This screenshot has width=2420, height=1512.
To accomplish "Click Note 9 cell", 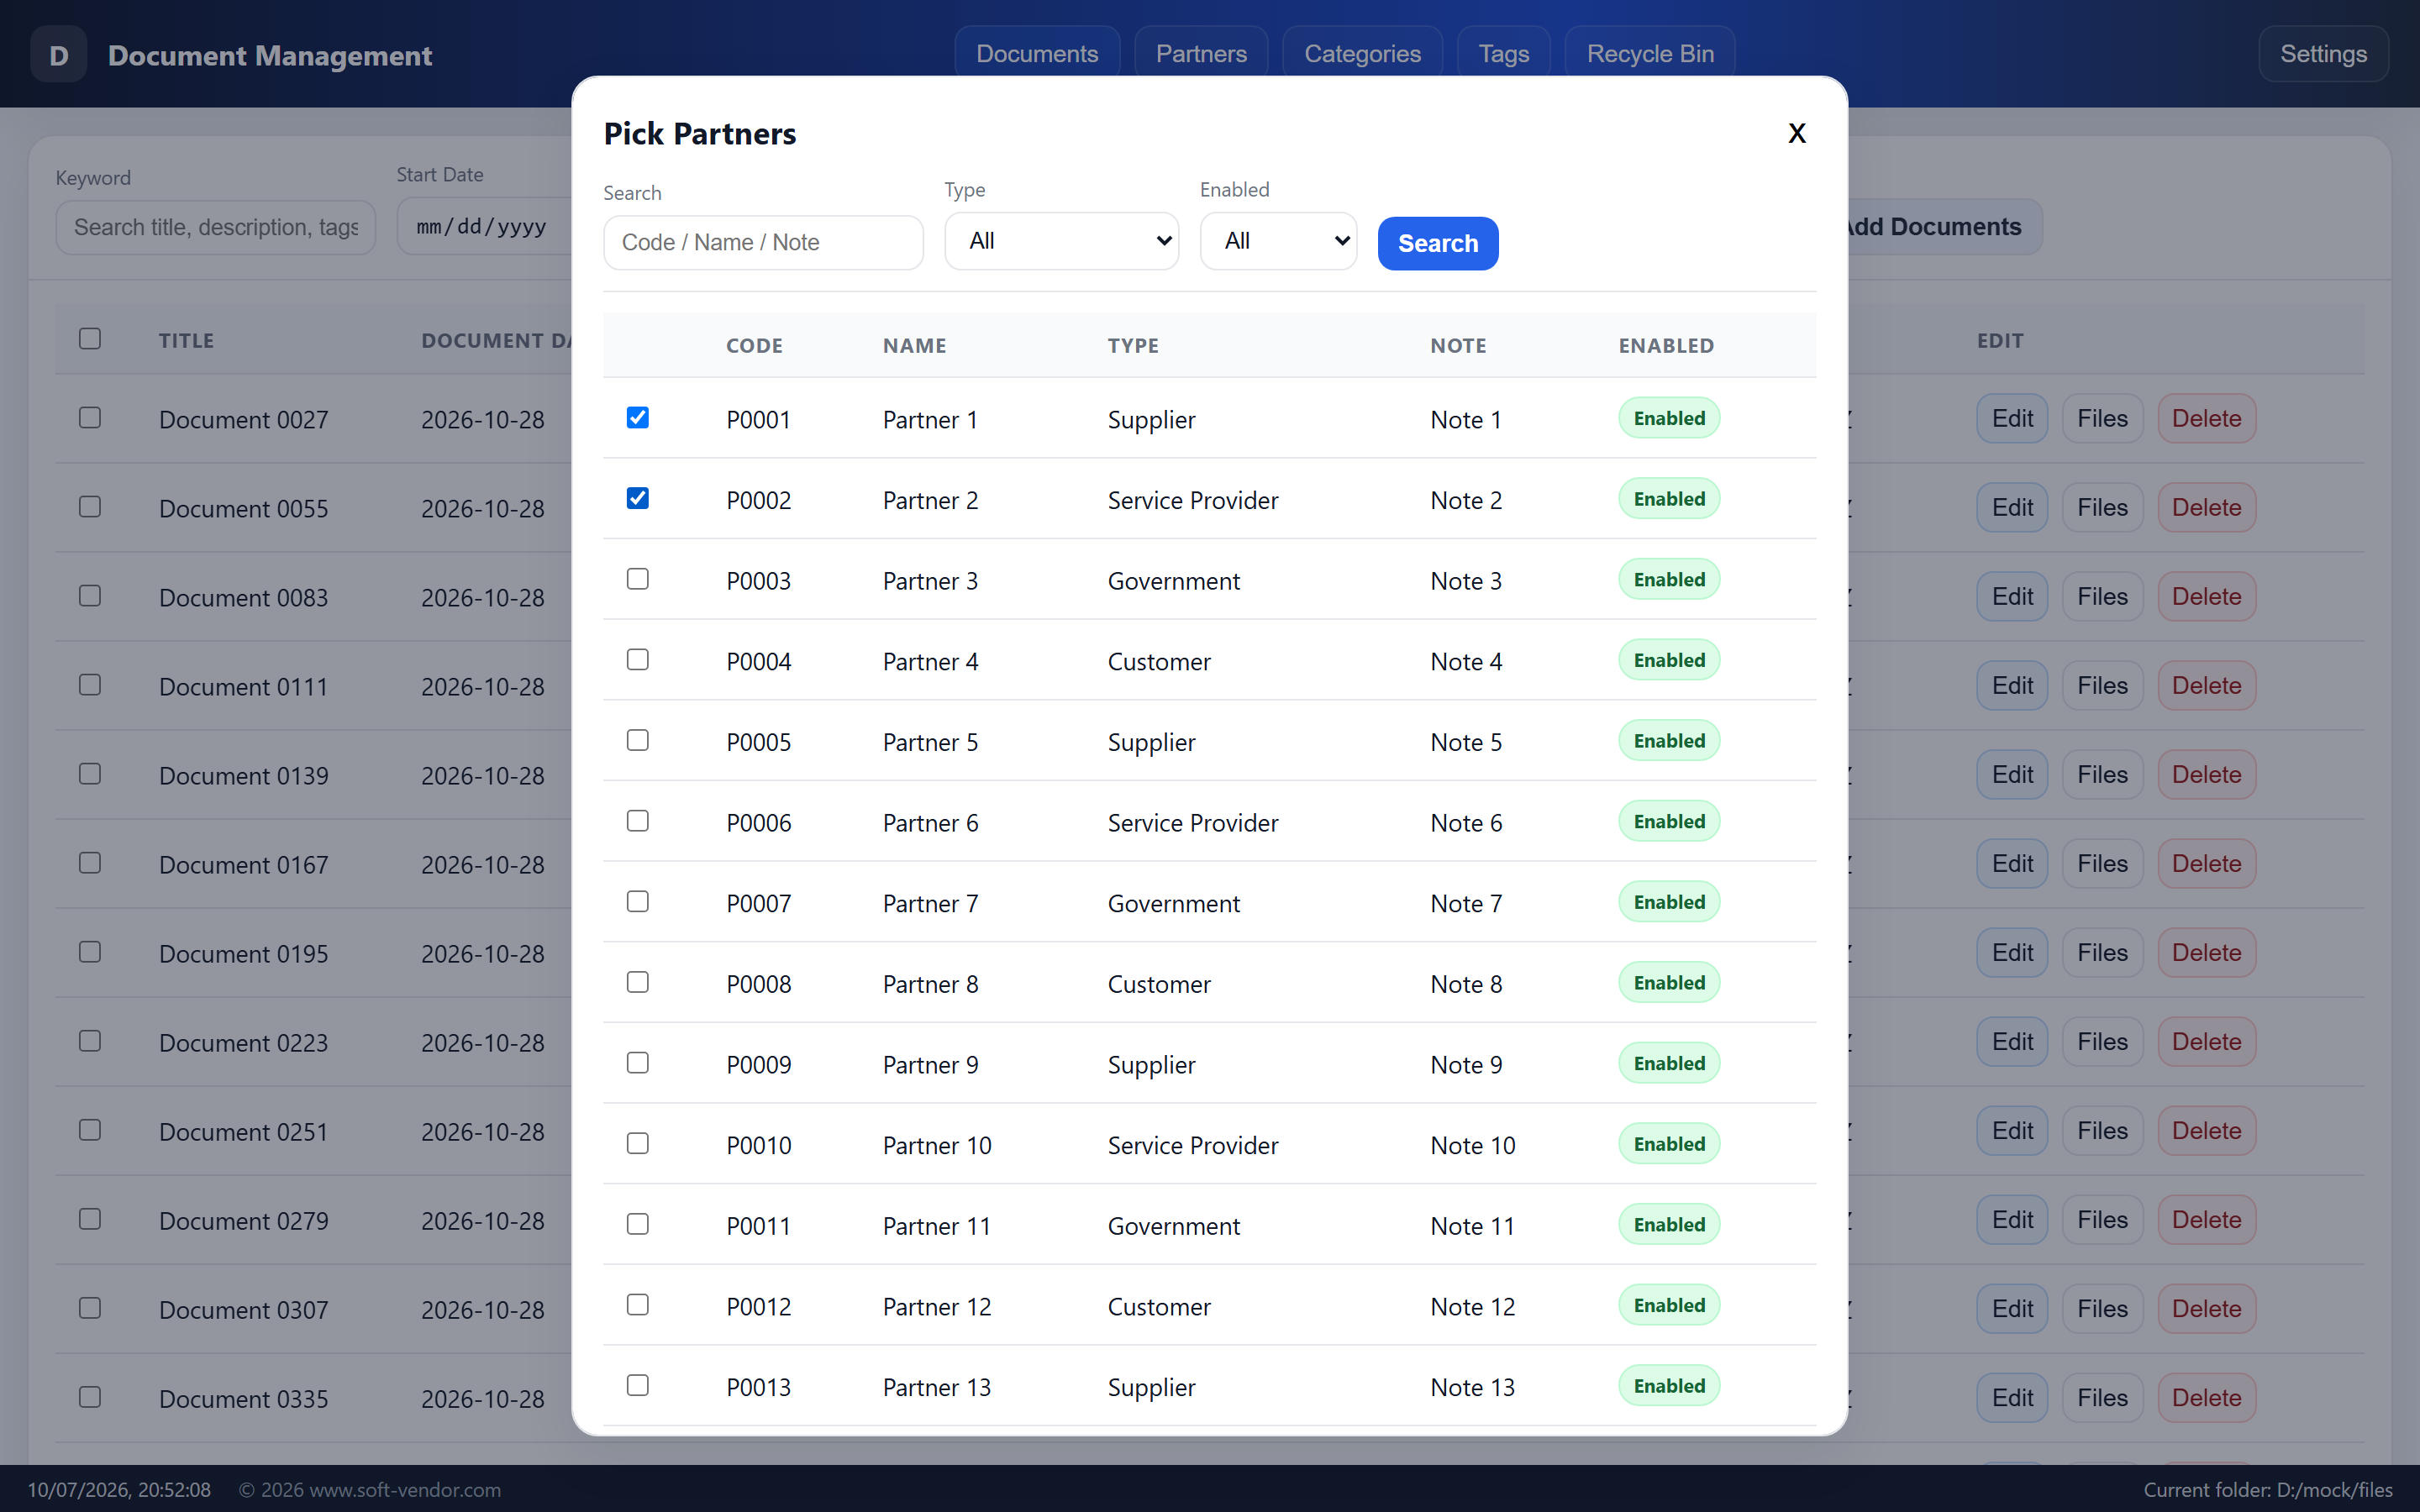I will [x=1466, y=1065].
